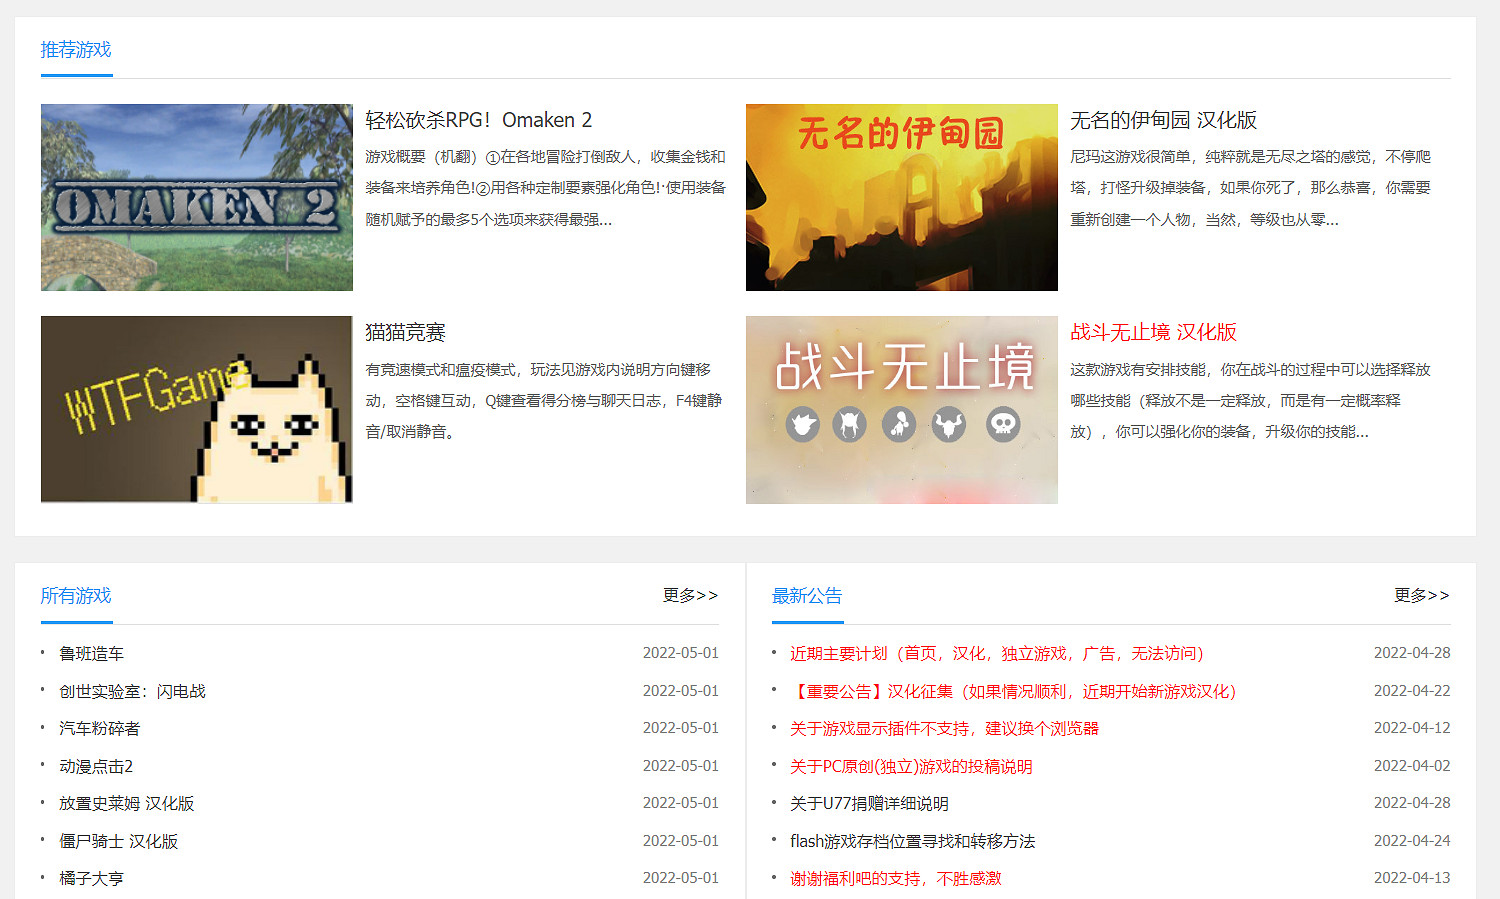Click the giraffe-like monster icon
Viewport: 1500px width, 899px height.
point(898,424)
